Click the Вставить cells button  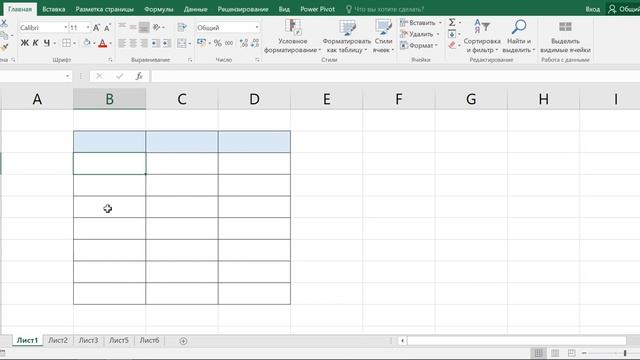tap(421, 22)
